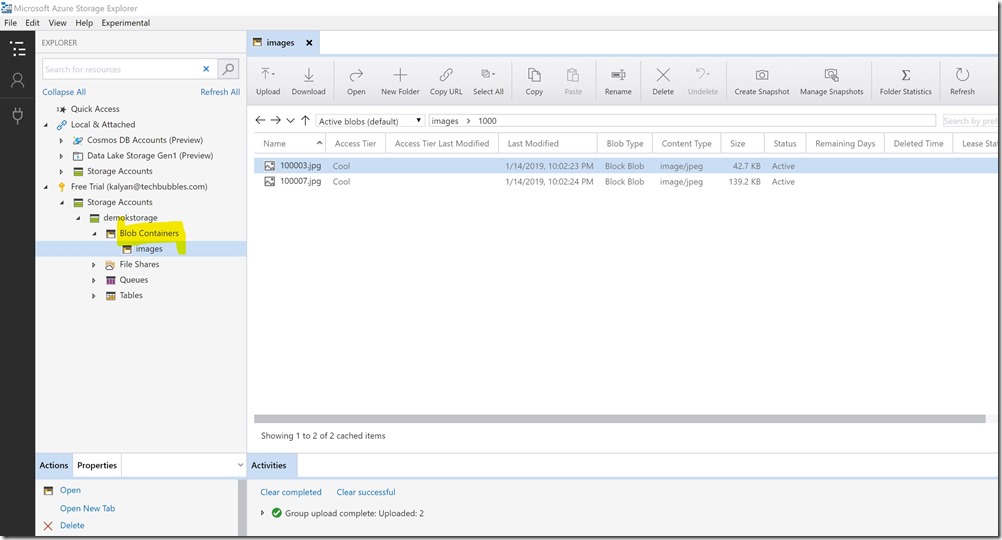The width and height of the screenshot is (1002, 540).
Task: Click the Search for resources field
Action: click(121, 69)
